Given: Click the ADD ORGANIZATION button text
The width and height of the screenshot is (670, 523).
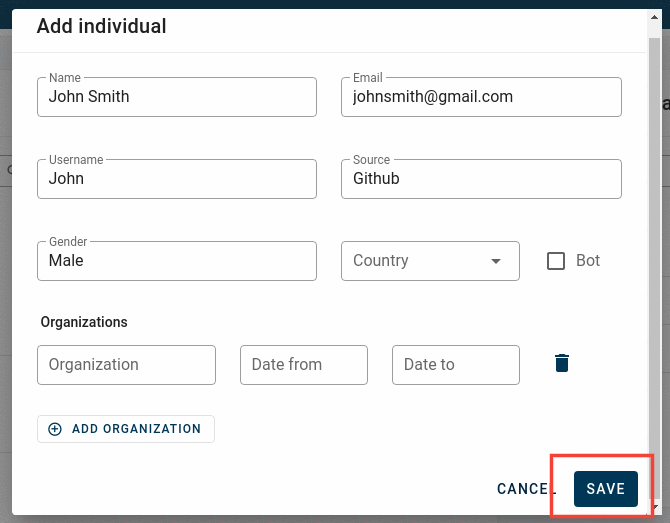Looking at the screenshot, I should (x=136, y=429).
